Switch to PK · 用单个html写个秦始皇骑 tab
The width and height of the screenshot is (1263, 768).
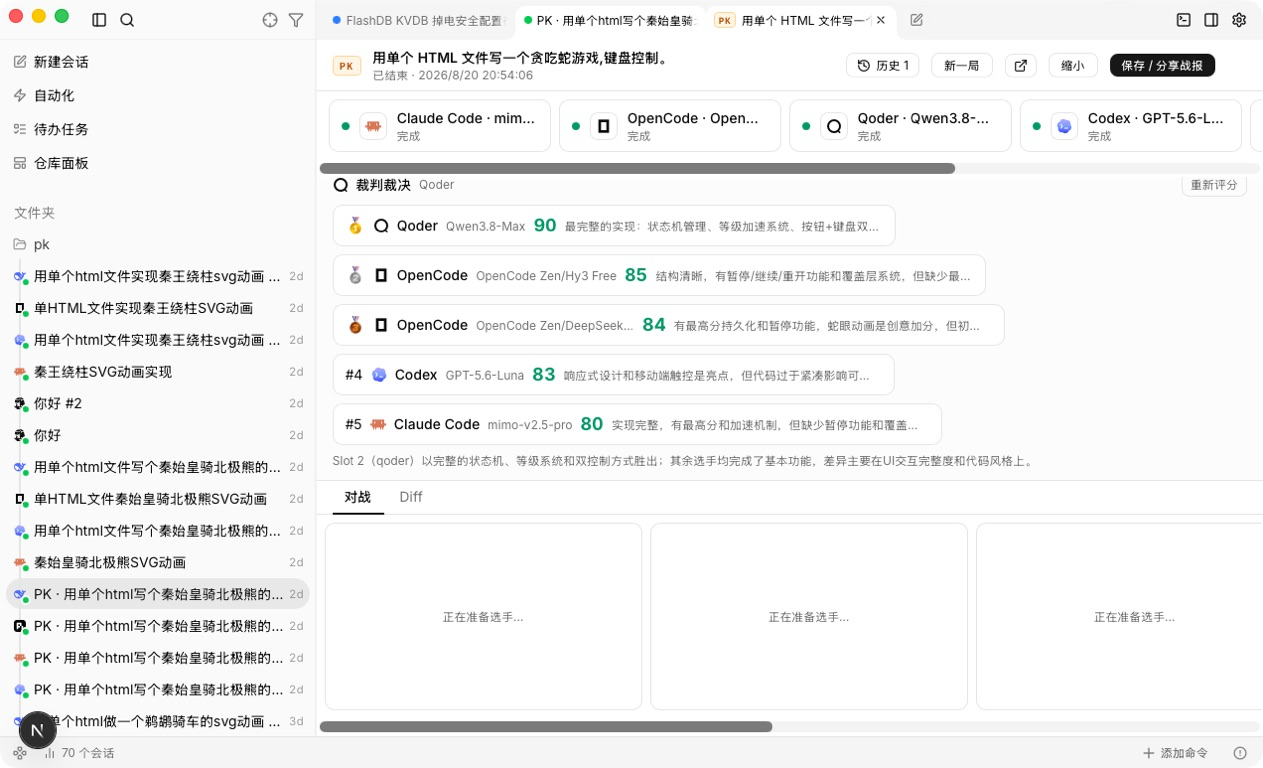click(x=610, y=20)
